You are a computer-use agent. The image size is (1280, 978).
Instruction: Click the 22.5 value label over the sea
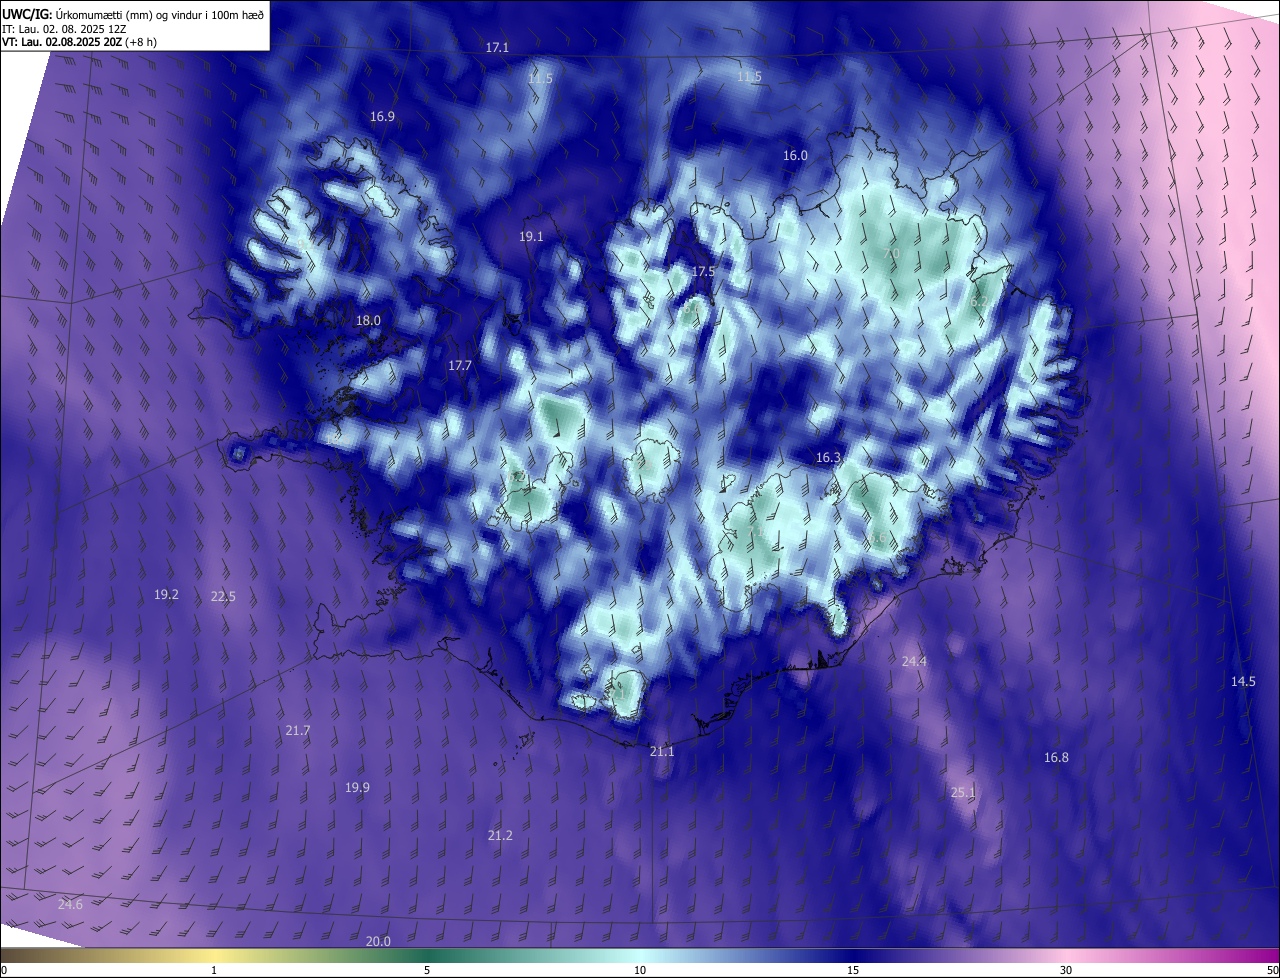(223, 597)
